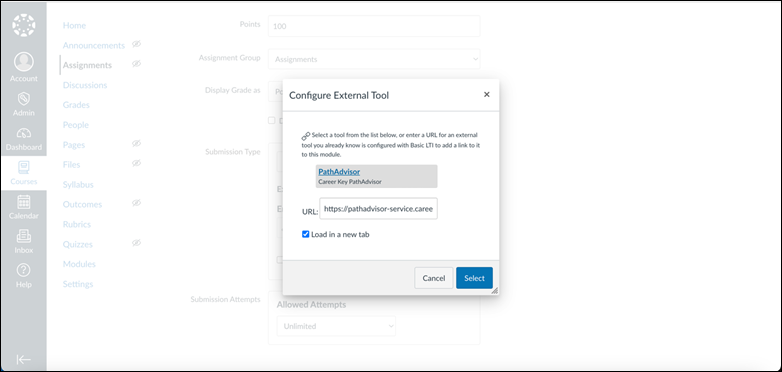This screenshot has width=782, height=372.
Task: Toggle visibility eye next to Quizzes
Action: (x=137, y=243)
